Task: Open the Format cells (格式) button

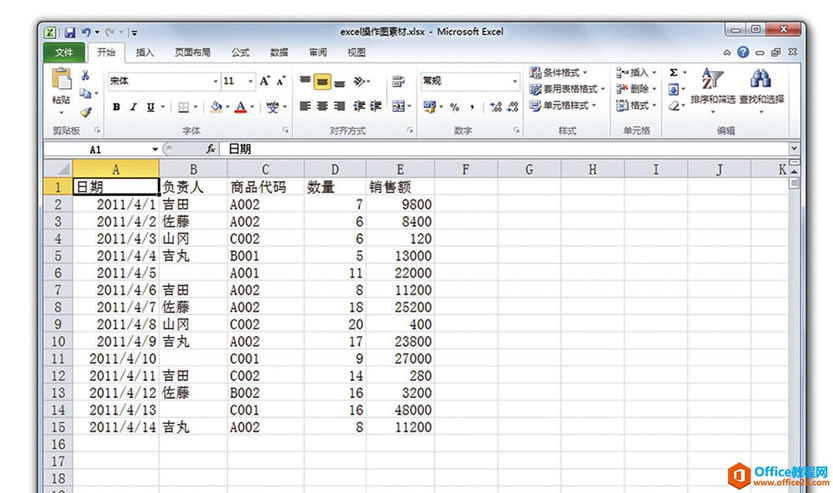Action: click(636, 106)
